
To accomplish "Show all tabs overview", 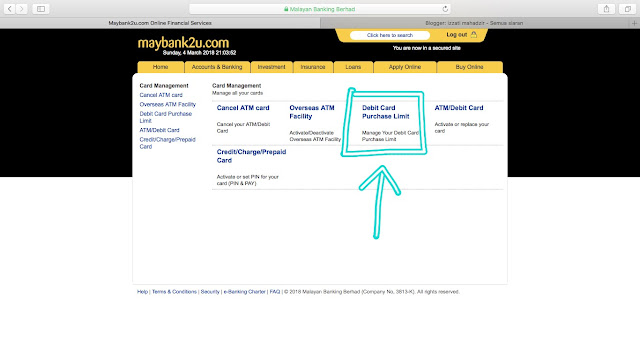I will click(627, 9).
